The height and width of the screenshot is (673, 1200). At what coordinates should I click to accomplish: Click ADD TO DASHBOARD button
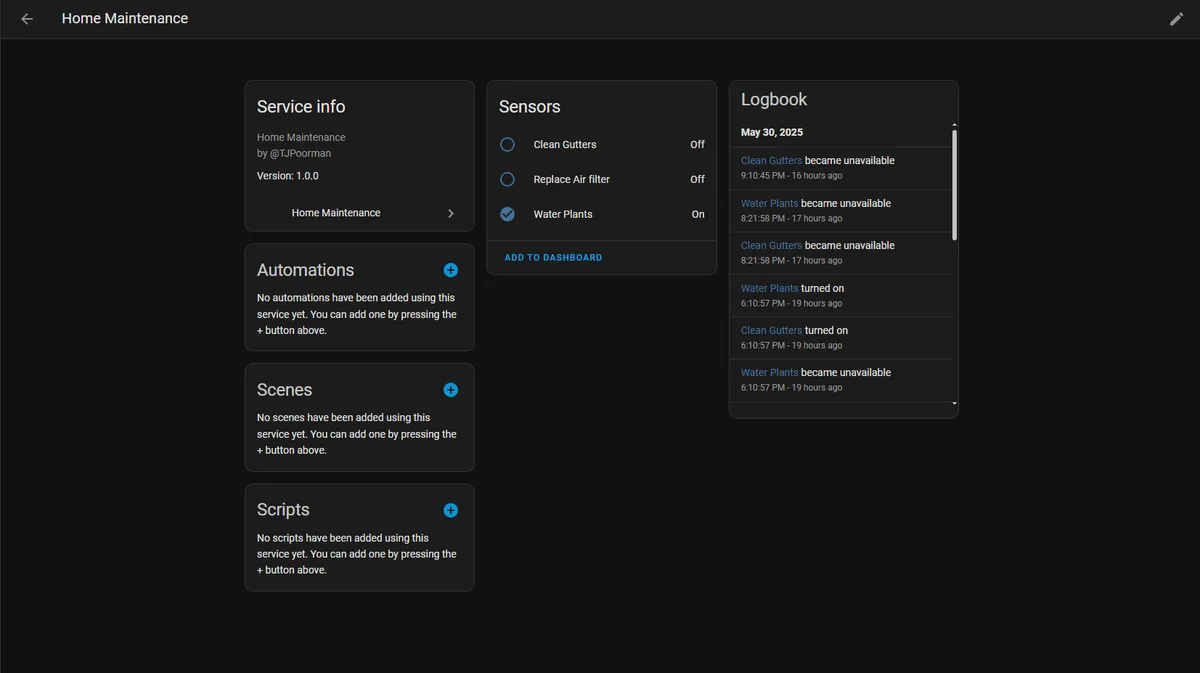553,258
